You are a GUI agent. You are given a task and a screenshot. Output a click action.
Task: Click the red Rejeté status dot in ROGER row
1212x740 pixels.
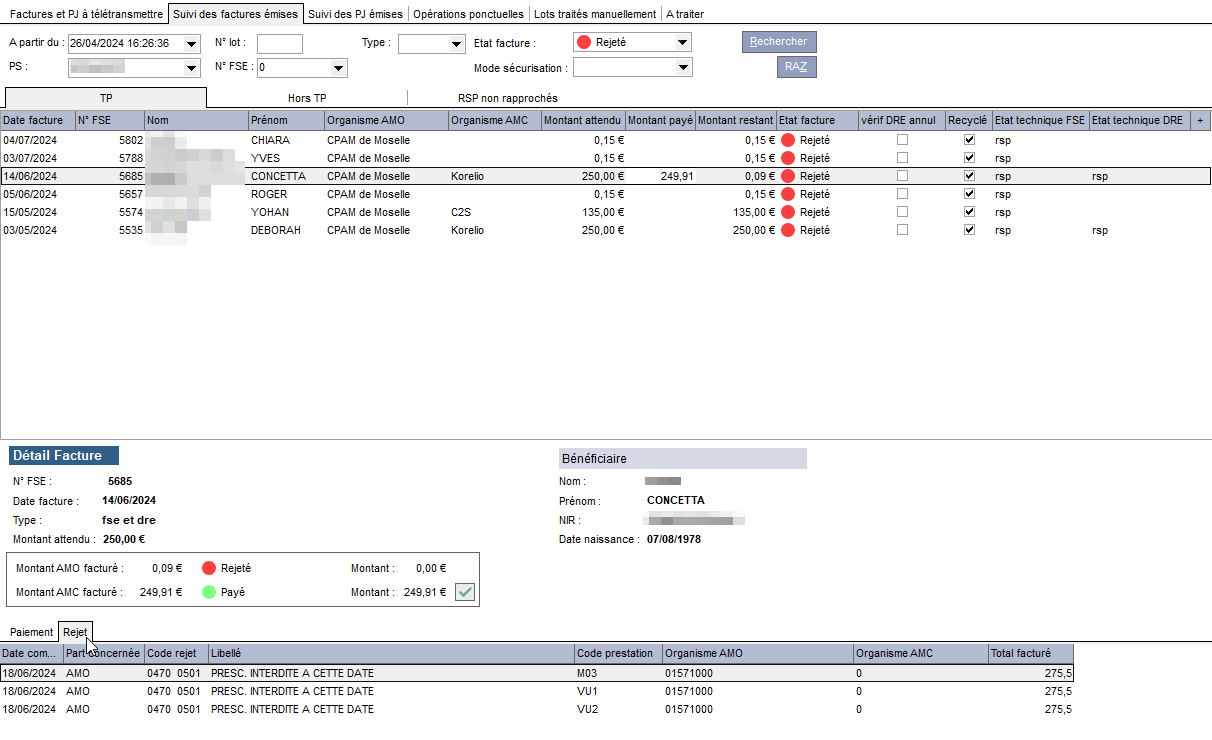(788, 194)
